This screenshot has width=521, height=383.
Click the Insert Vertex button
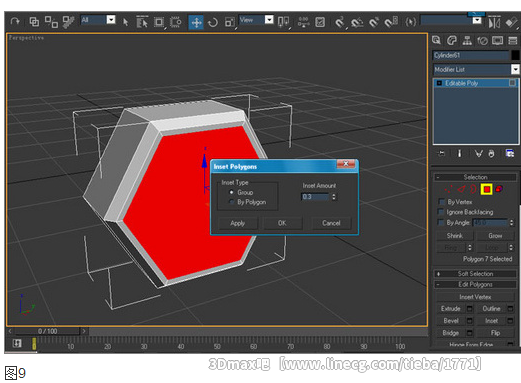pyautogui.click(x=475, y=297)
